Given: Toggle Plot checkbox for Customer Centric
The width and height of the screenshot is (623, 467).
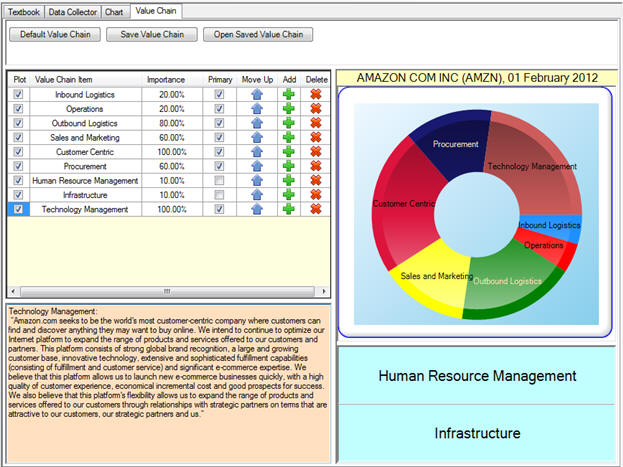Looking at the screenshot, I should (18, 151).
